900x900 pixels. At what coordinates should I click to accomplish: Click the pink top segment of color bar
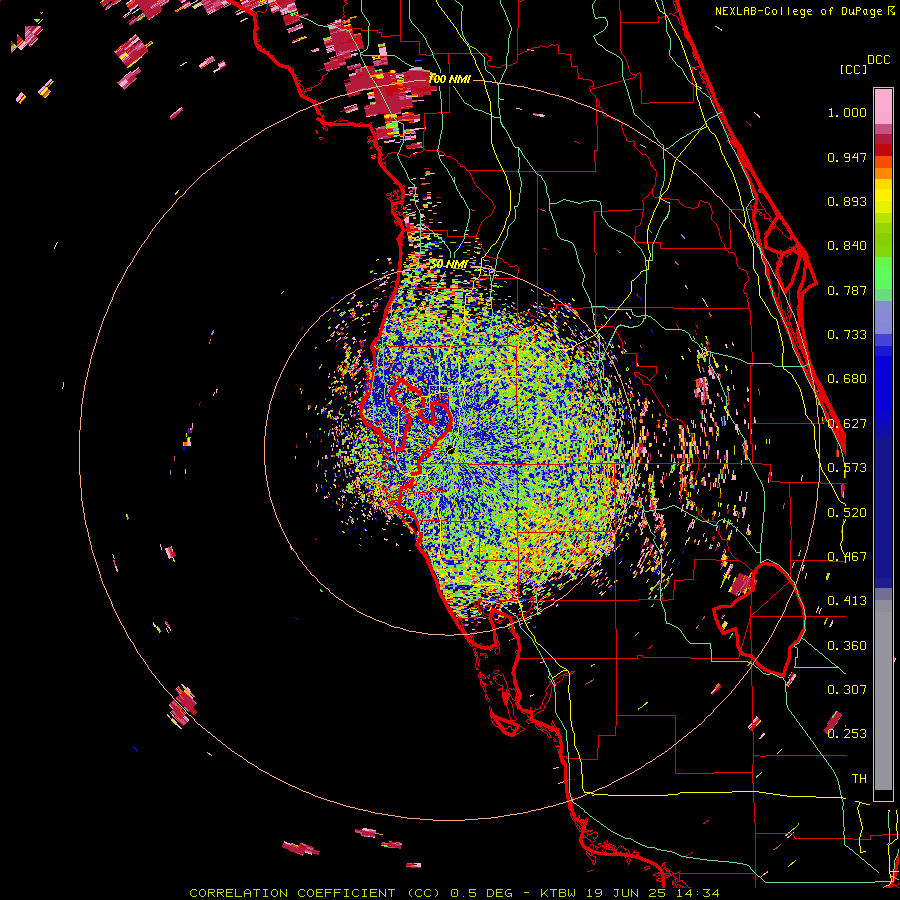click(x=883, y=106)
